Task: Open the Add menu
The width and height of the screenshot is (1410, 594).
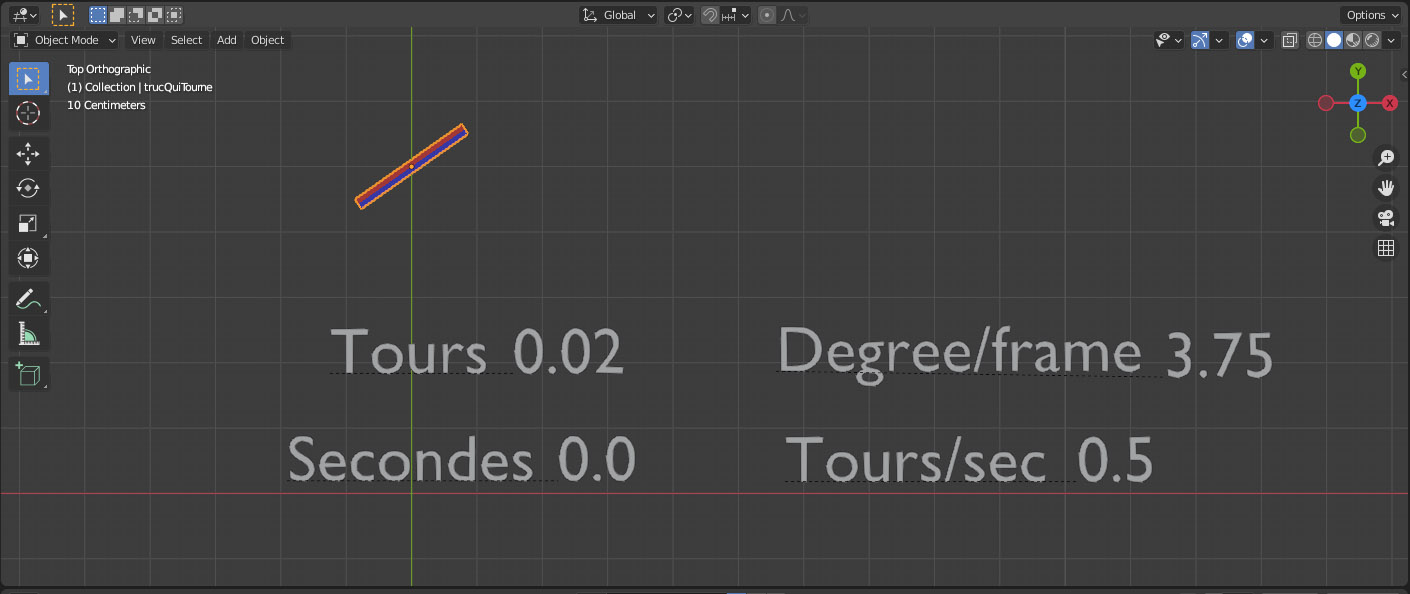Action: point(227,40)
